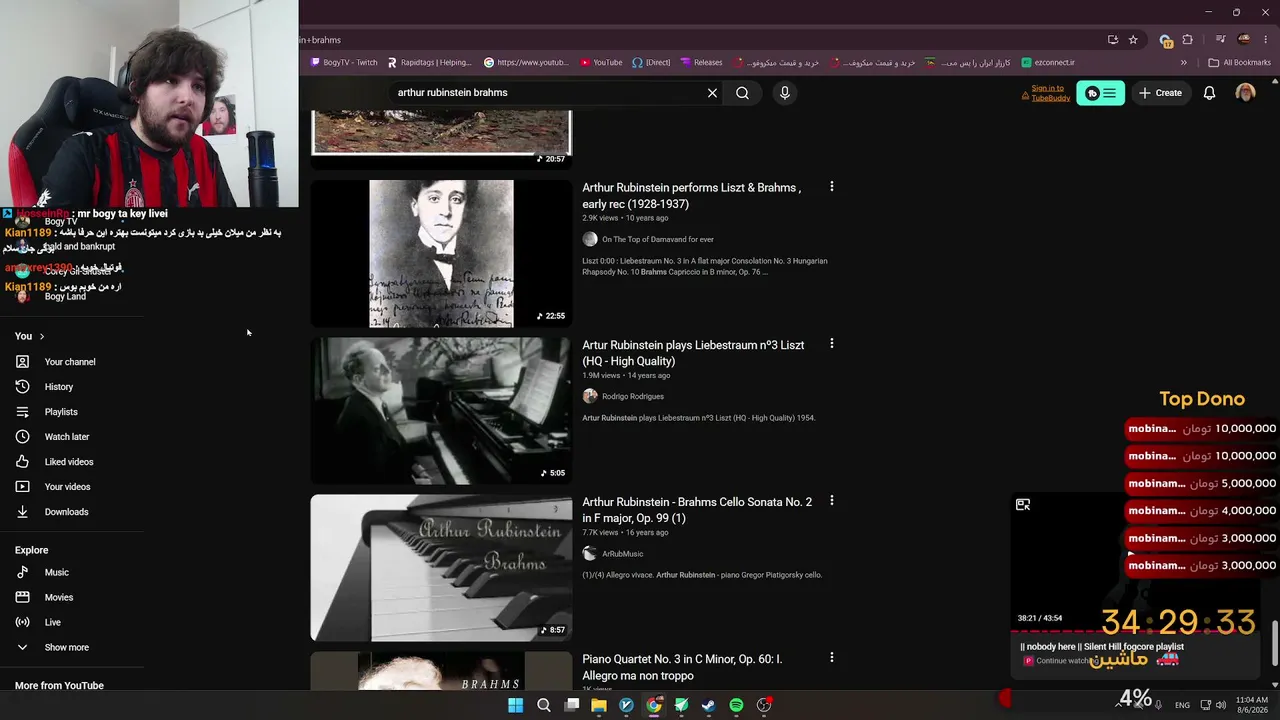The image size is (1280, 720).
Task: Open the YouTube notifications bell
Action: coord(1209,93)
